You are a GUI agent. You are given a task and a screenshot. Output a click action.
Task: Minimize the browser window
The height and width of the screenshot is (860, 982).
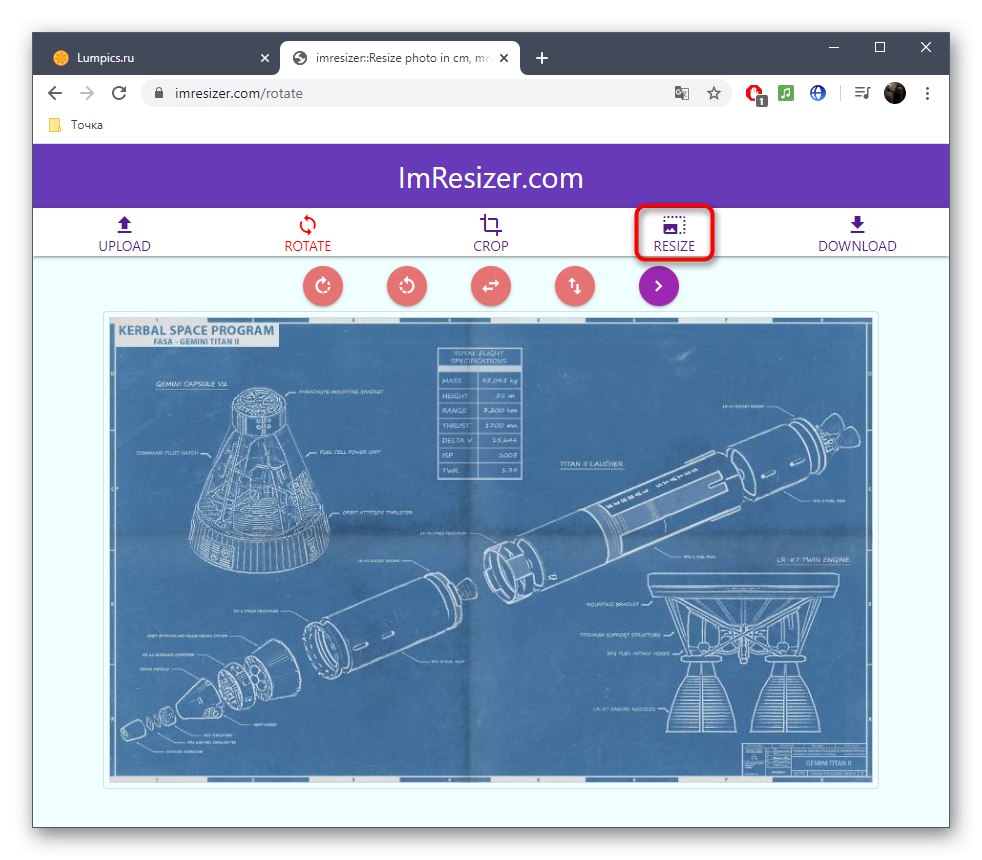[x=834, y=47]
